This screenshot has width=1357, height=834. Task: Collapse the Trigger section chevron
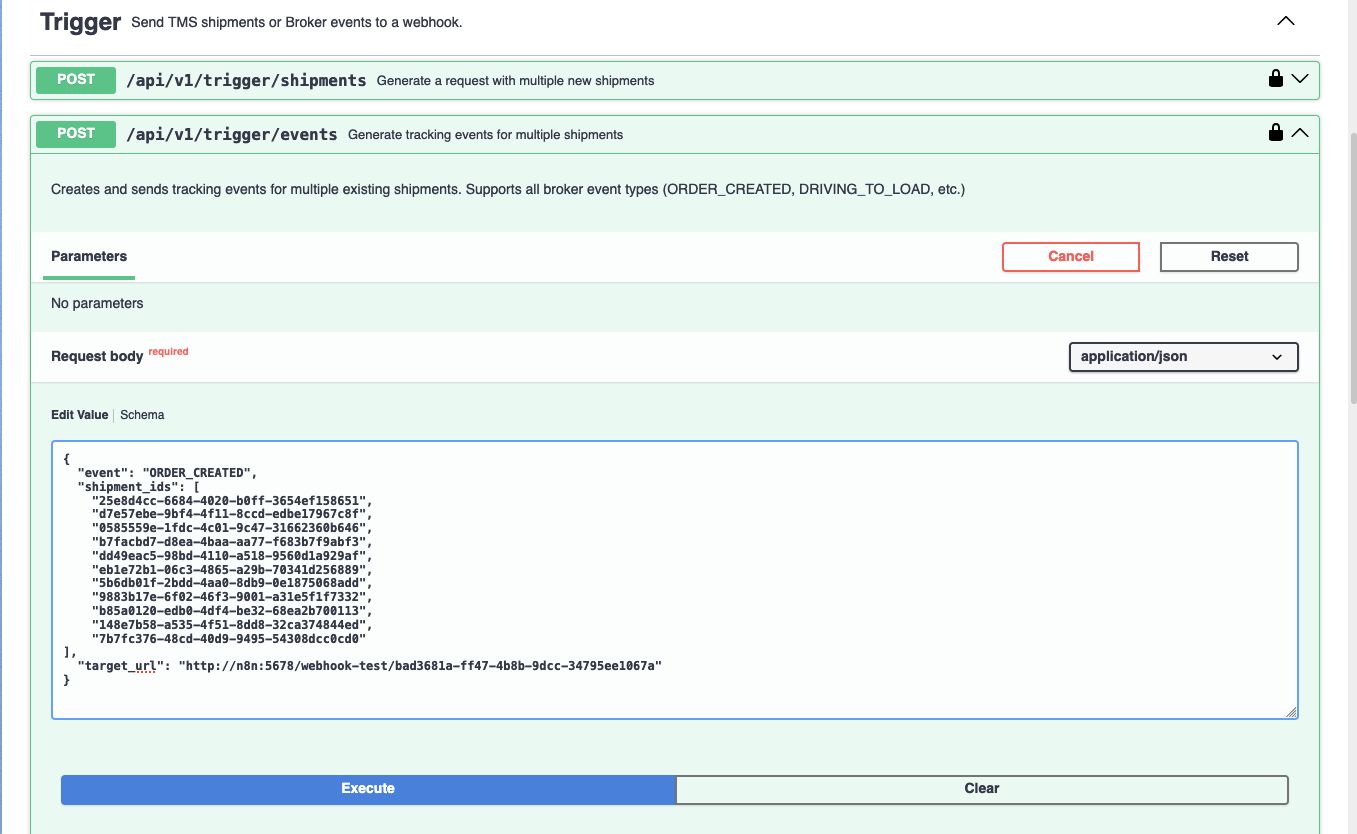[1285, 21]
